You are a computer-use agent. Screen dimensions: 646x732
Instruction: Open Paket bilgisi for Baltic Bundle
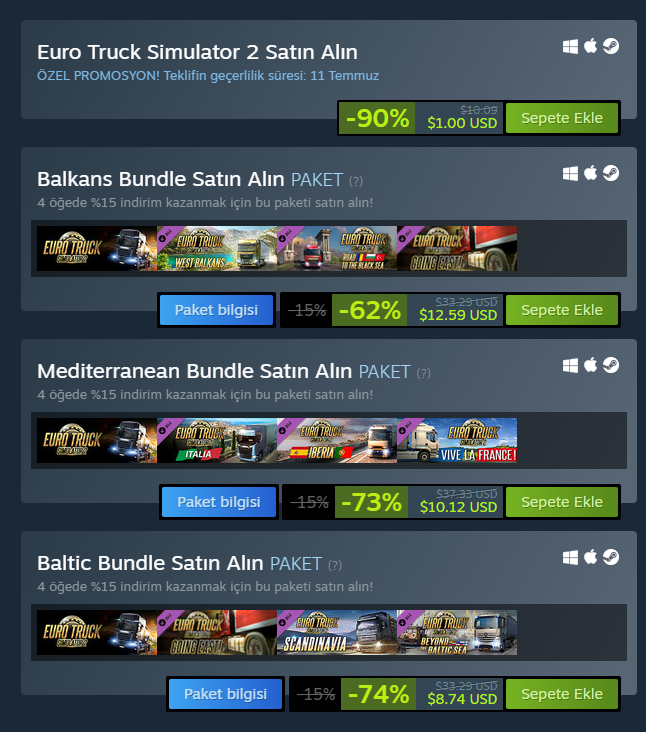(x=225, y=694)
